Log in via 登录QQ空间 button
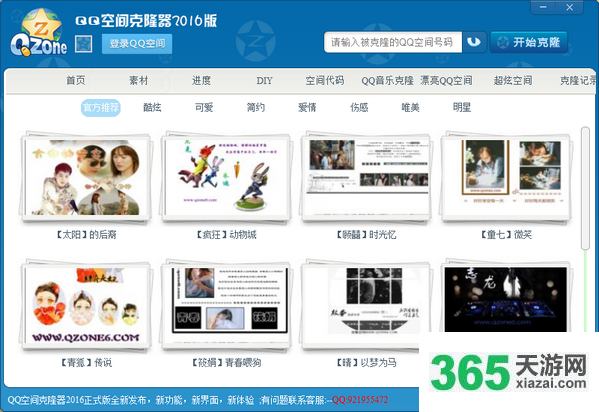599x412 pixels. (137, 44)
